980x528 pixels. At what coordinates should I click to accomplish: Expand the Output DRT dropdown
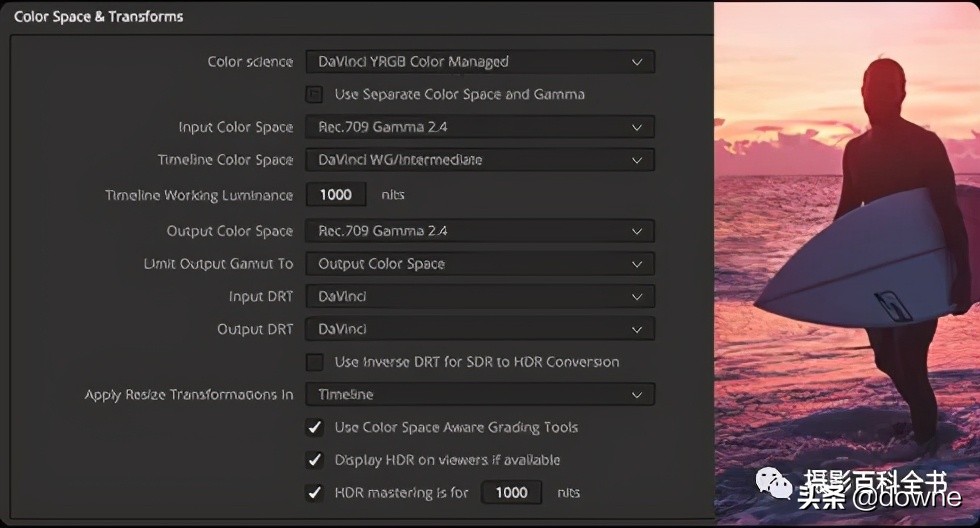(479, 329)
